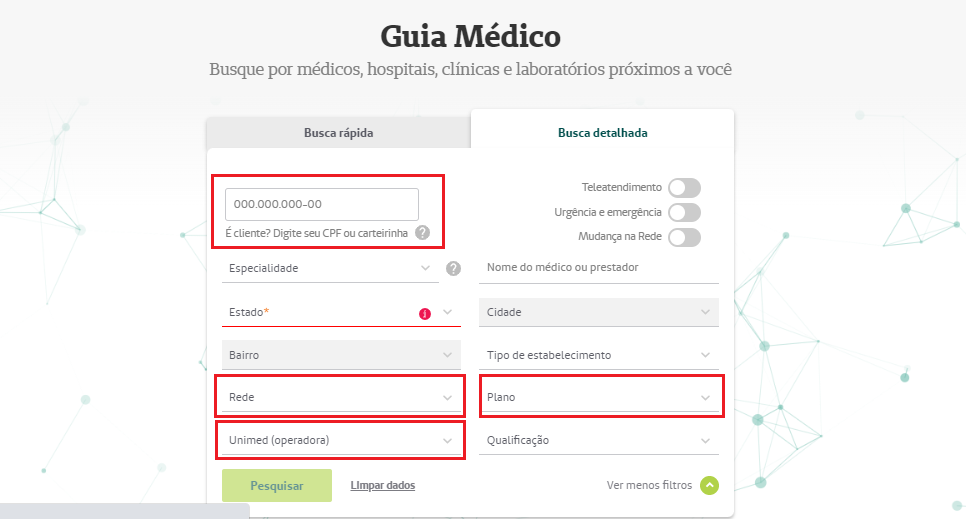Screen dimensions: 966x528
Task: Turn on the Mudança na Rede switch
Action: 684,237
